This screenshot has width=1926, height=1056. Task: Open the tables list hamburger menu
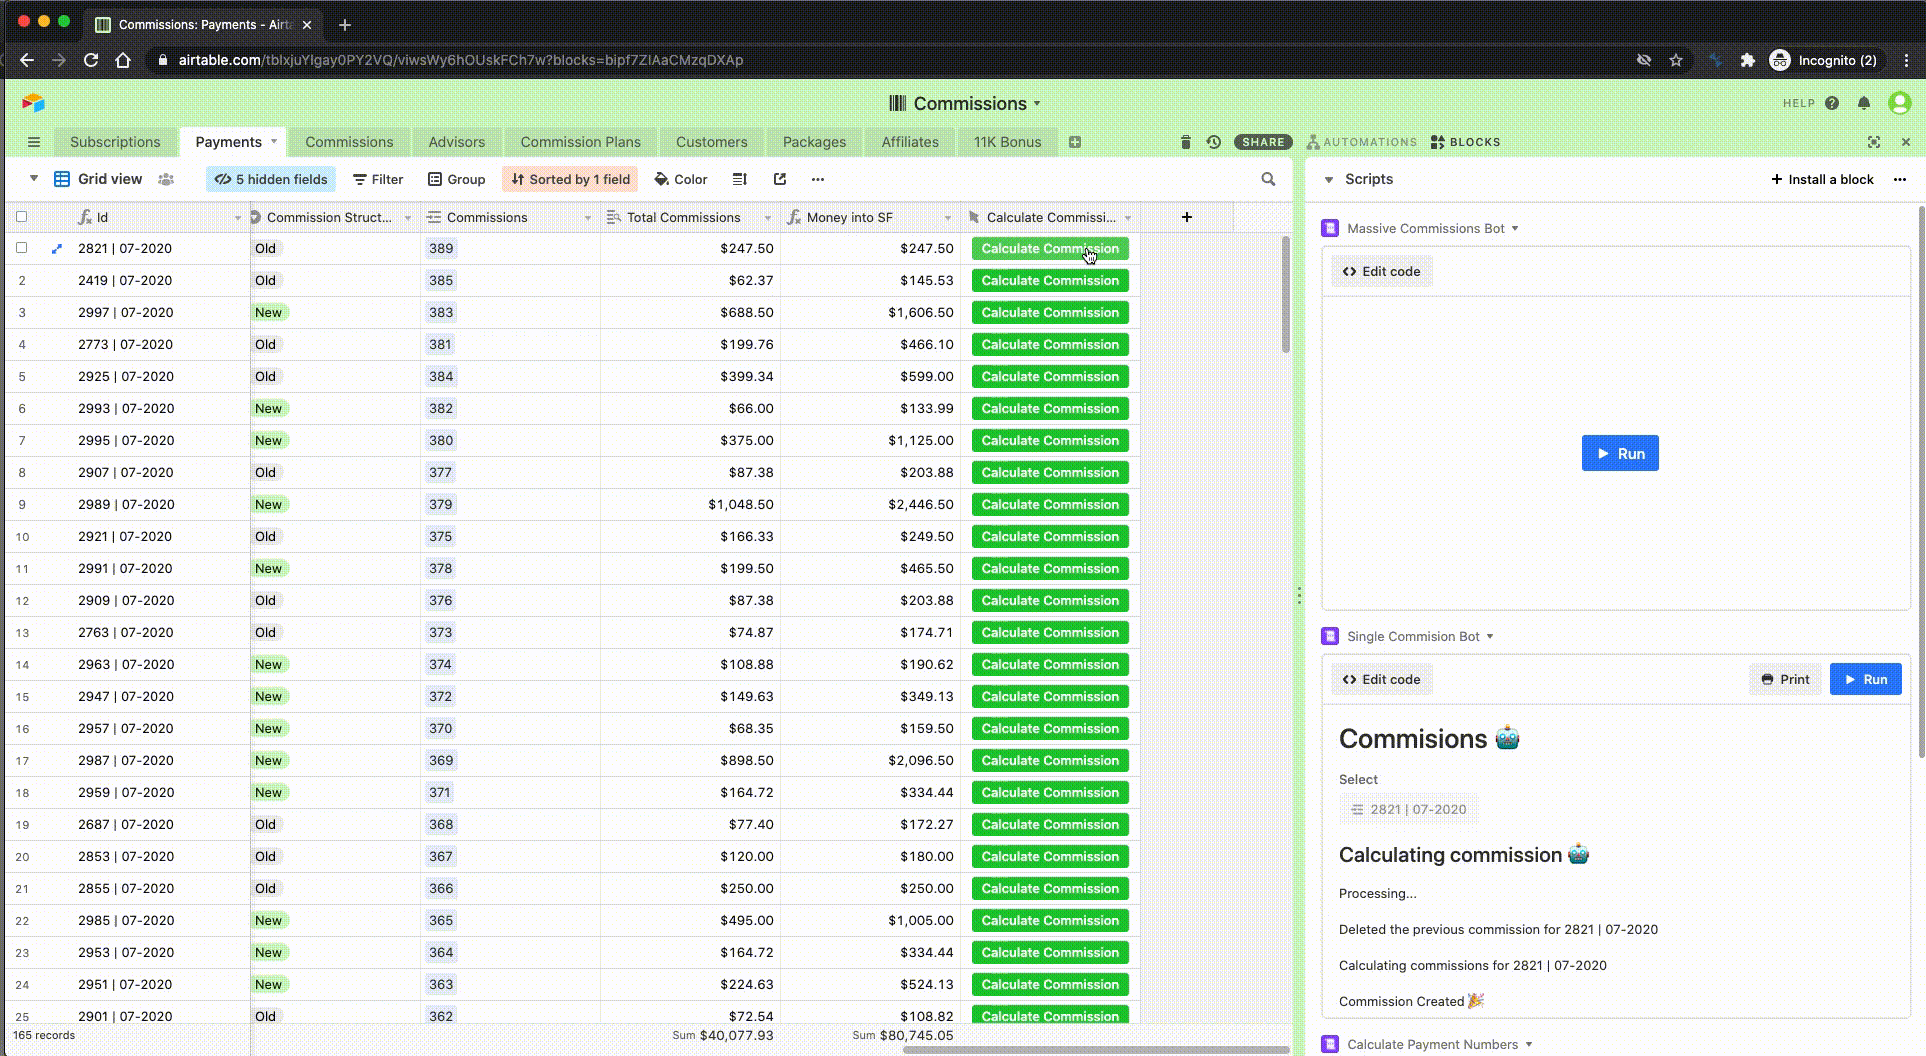tap(33, 142)
